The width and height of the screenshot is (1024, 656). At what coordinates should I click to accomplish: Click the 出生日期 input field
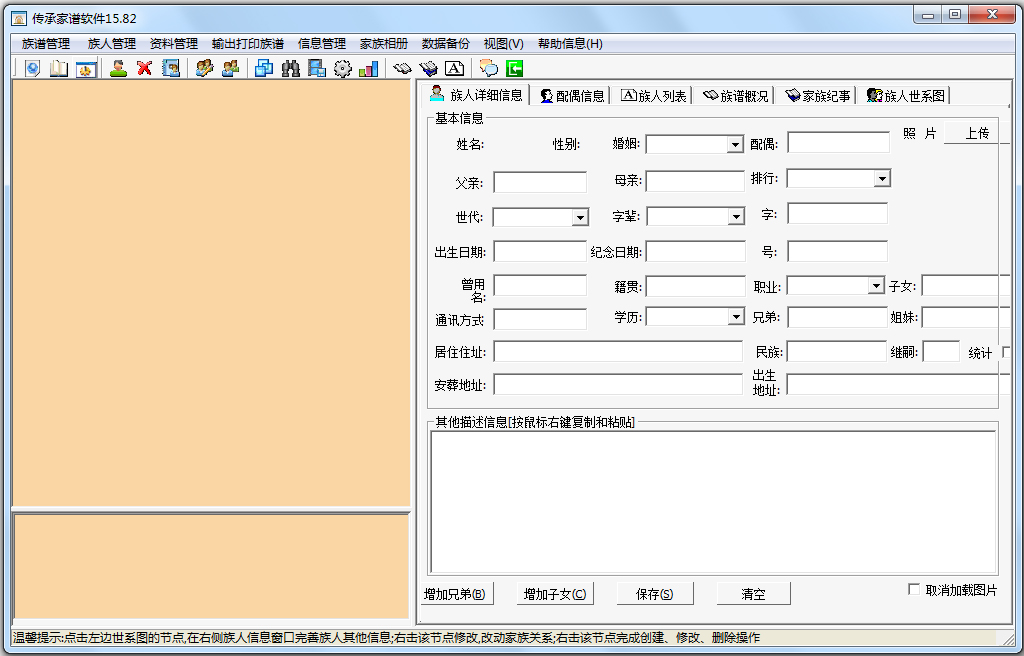[540, 252]
